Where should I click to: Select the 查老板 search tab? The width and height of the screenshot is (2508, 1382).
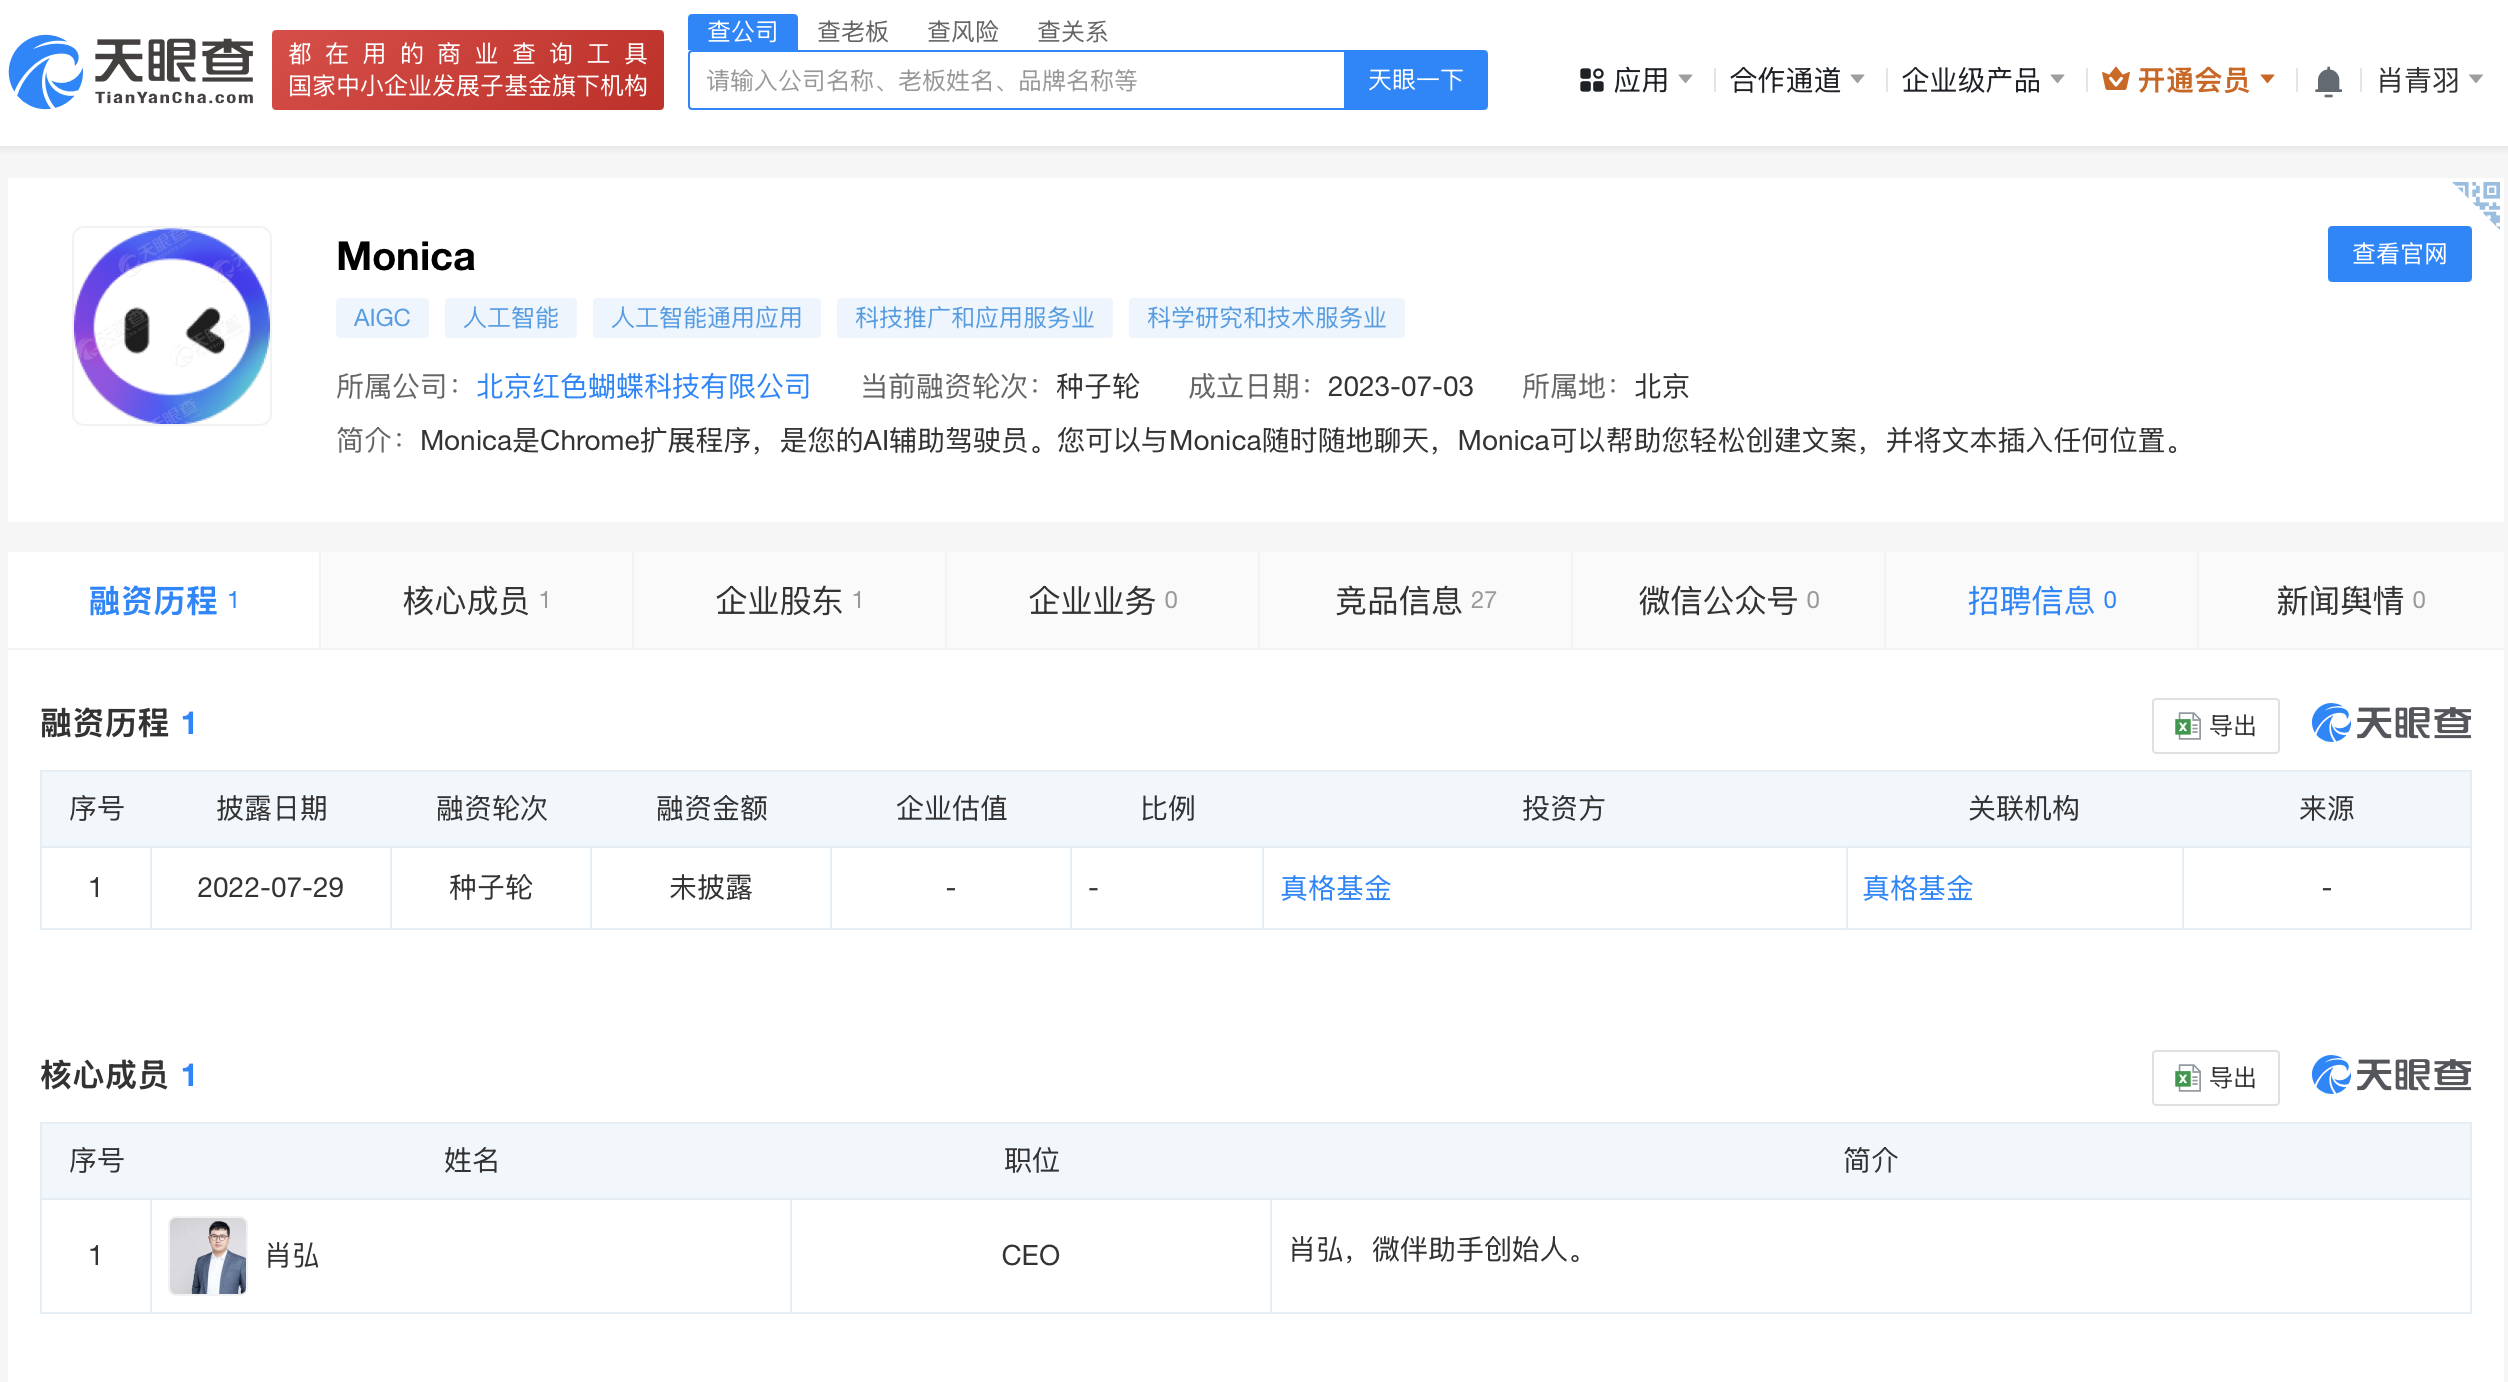(x=853, y=32)
